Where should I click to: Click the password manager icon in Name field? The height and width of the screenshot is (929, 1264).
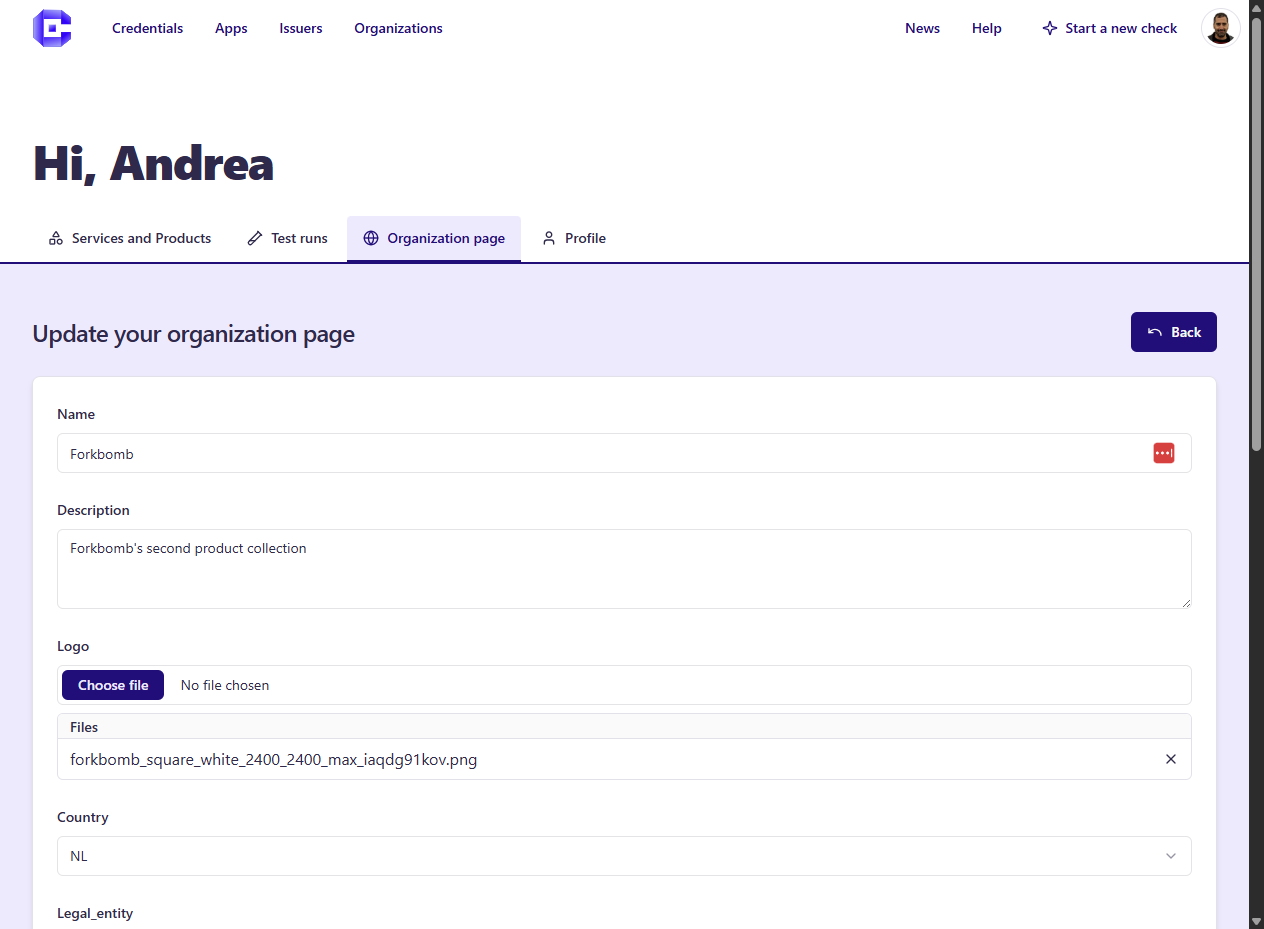1163,453
